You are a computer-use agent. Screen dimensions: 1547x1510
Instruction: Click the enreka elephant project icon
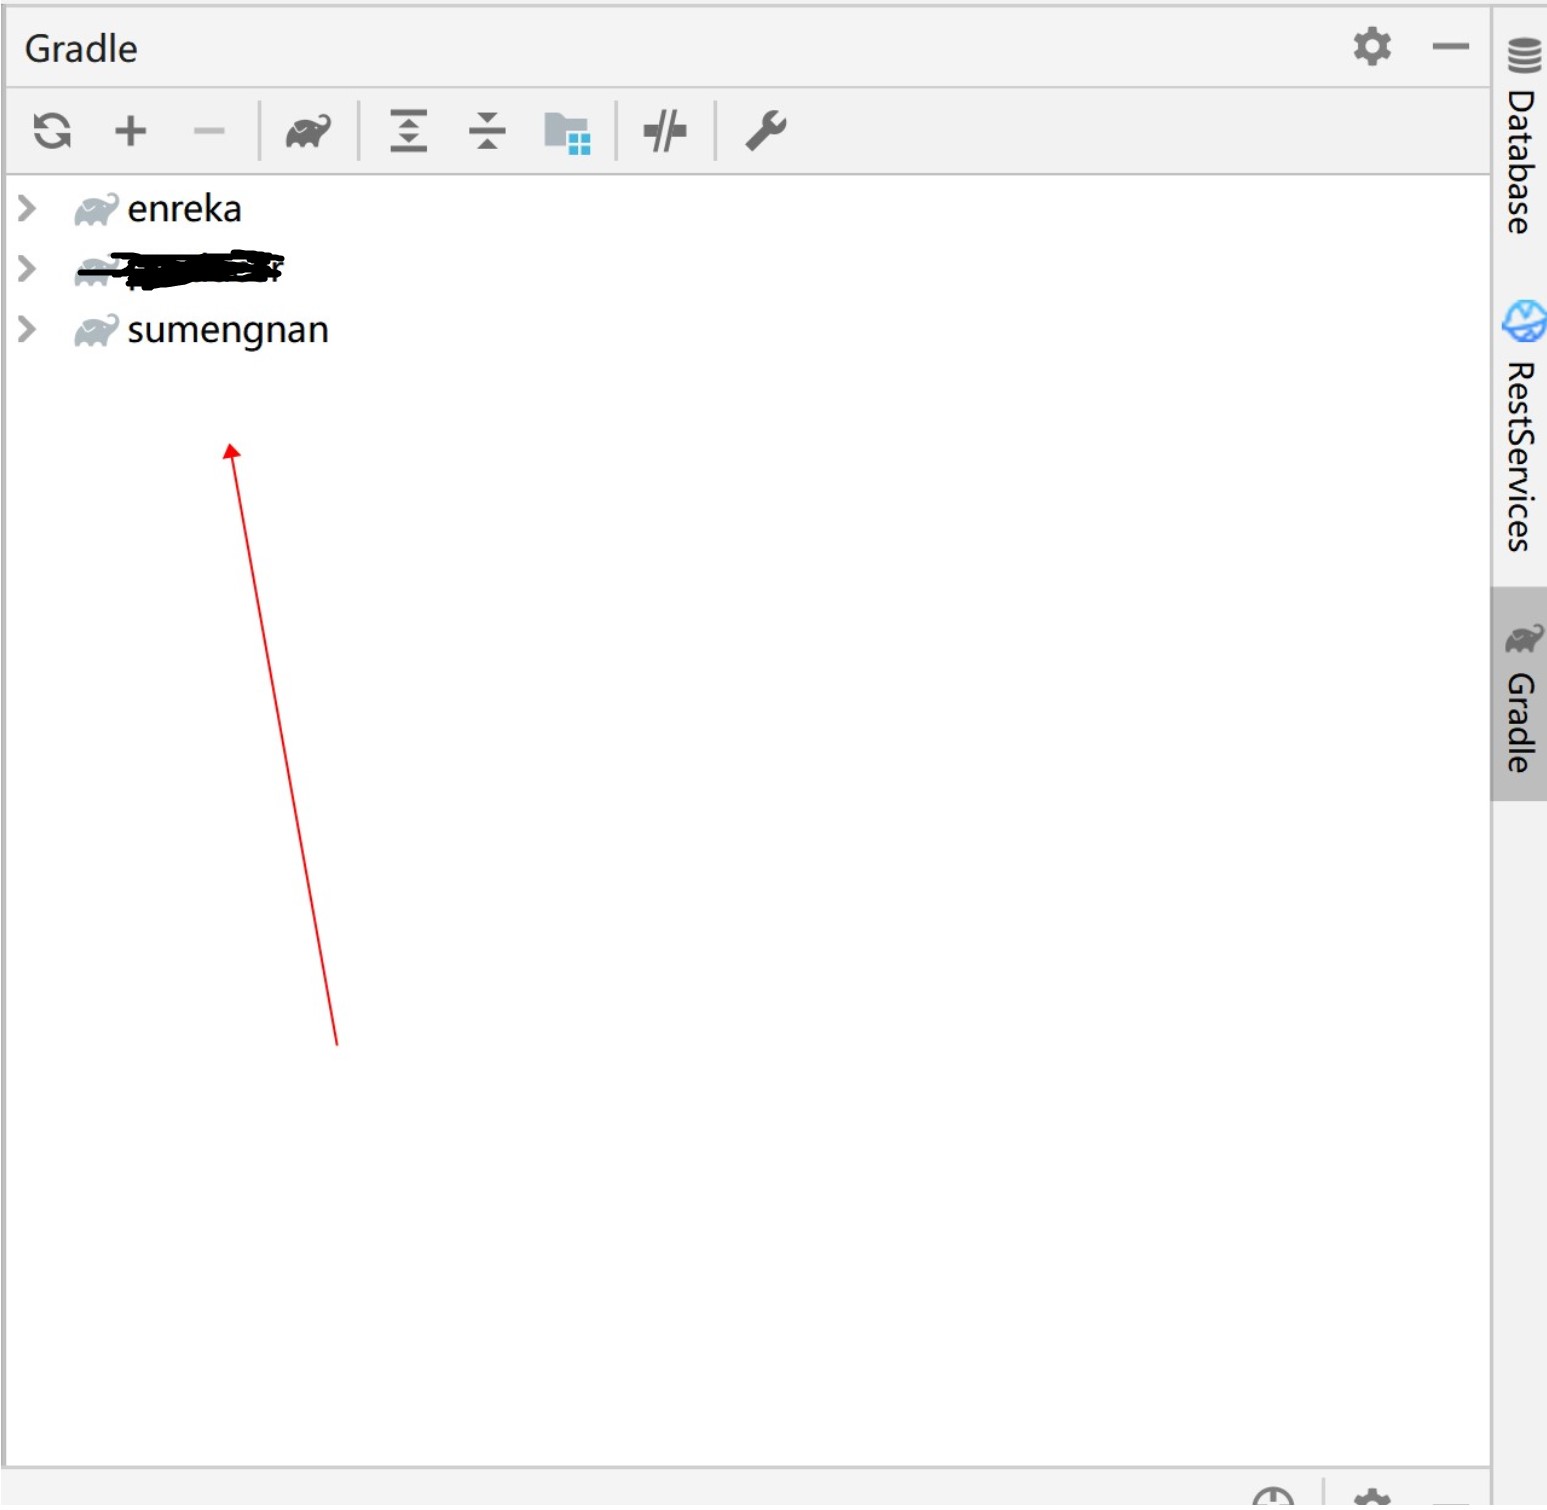[96, 209]
